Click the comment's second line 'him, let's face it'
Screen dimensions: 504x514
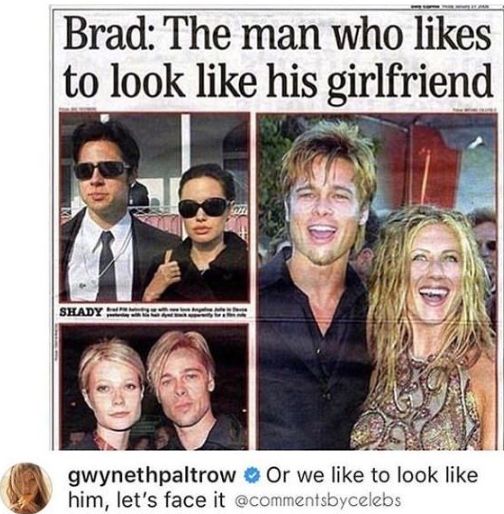tap(146, 500)
